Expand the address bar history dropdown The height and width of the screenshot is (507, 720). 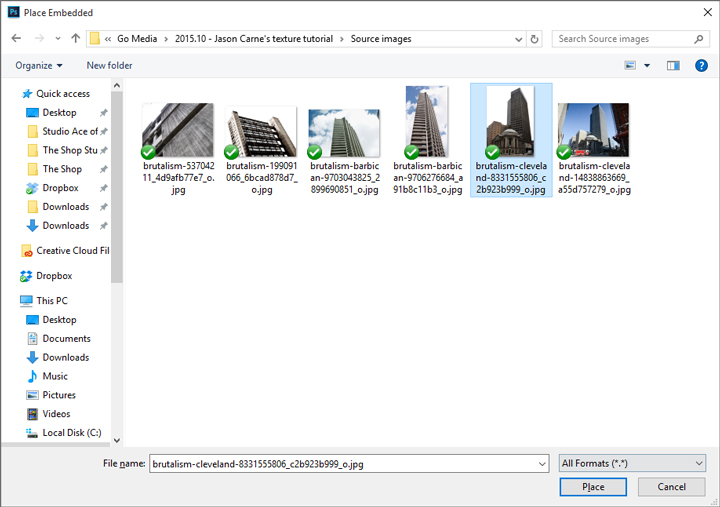[518, 39]
